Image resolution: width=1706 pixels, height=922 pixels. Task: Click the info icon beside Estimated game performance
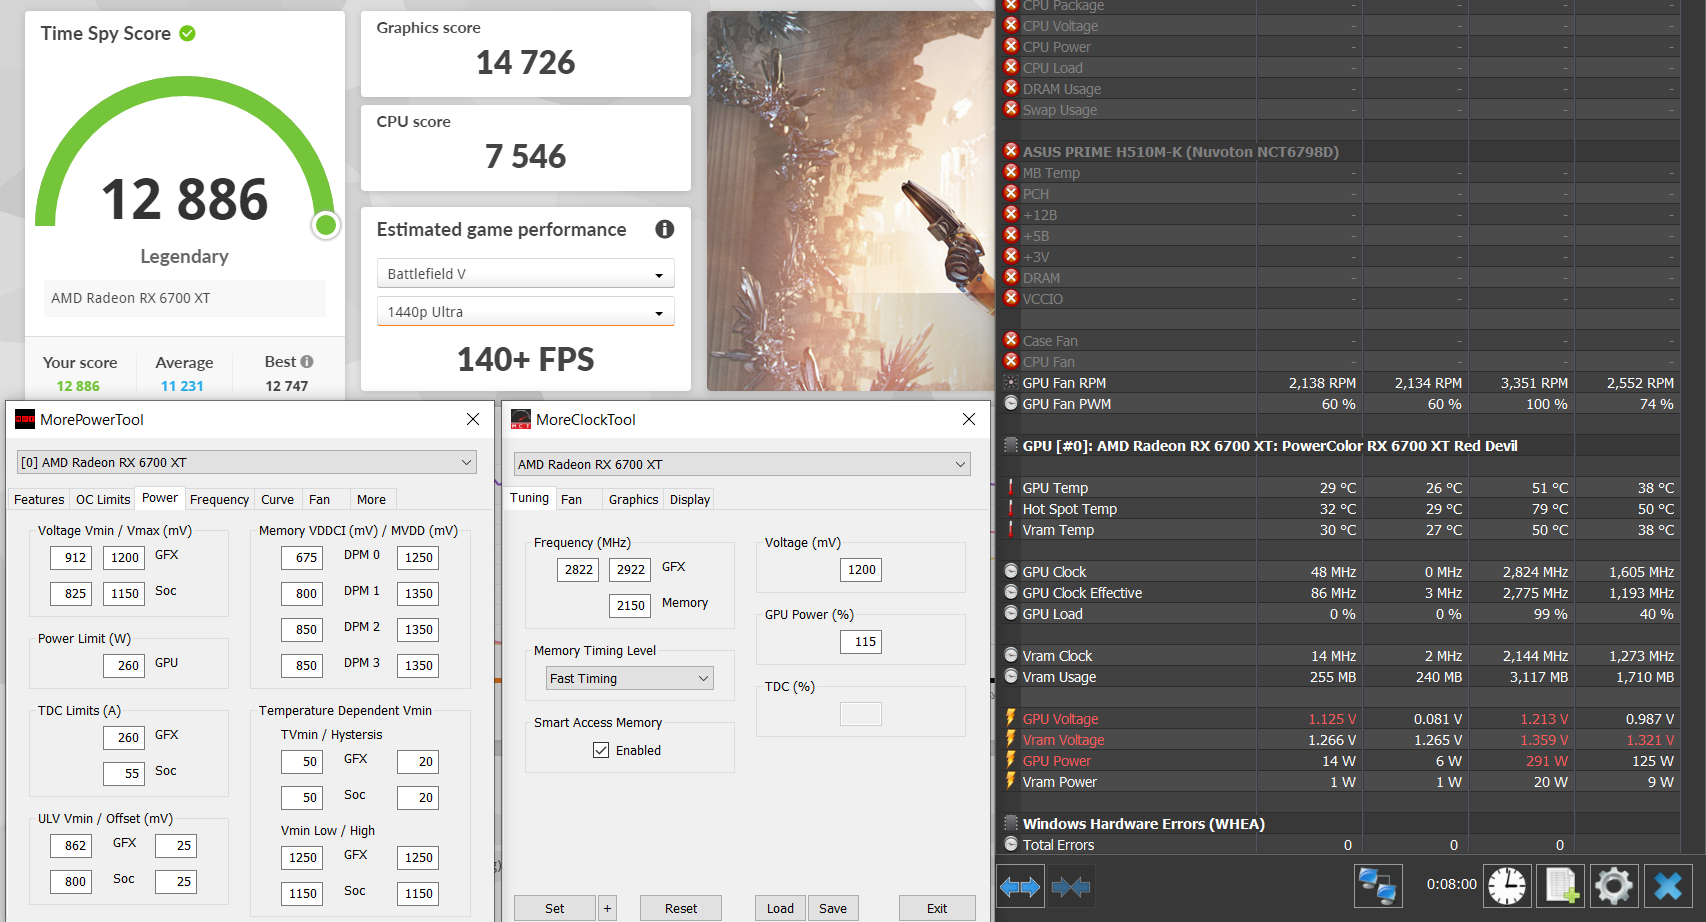tap(664, 229)
